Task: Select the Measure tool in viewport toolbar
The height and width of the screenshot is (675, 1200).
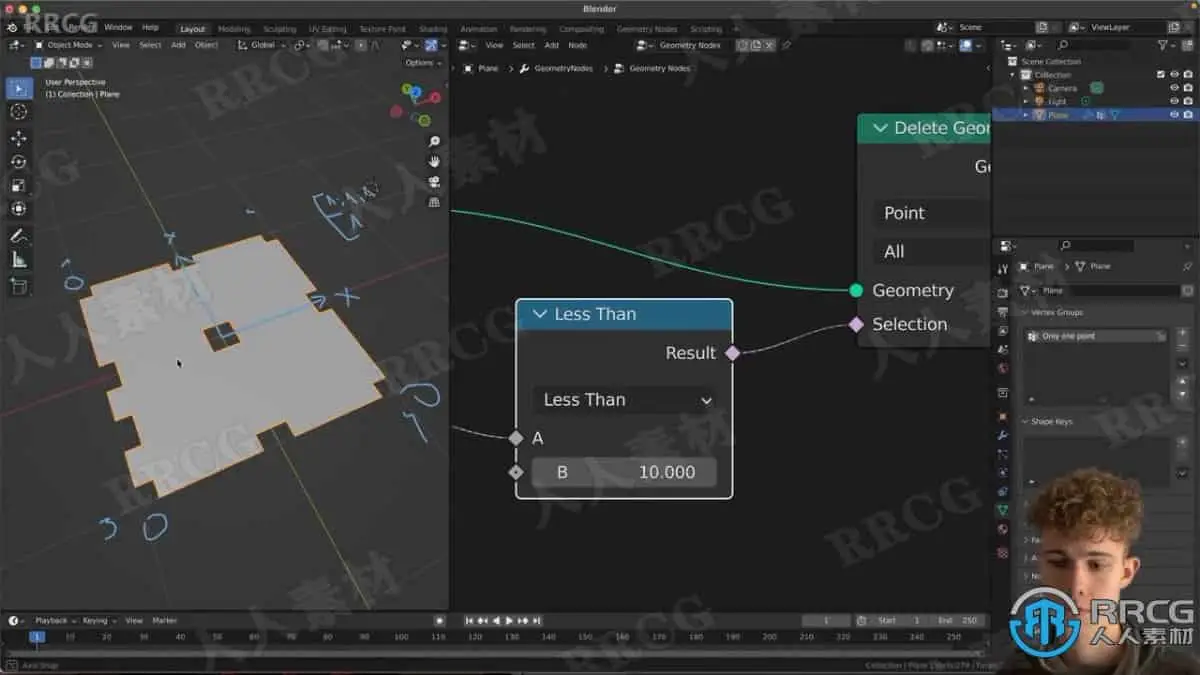Action: tap(19, 260)
